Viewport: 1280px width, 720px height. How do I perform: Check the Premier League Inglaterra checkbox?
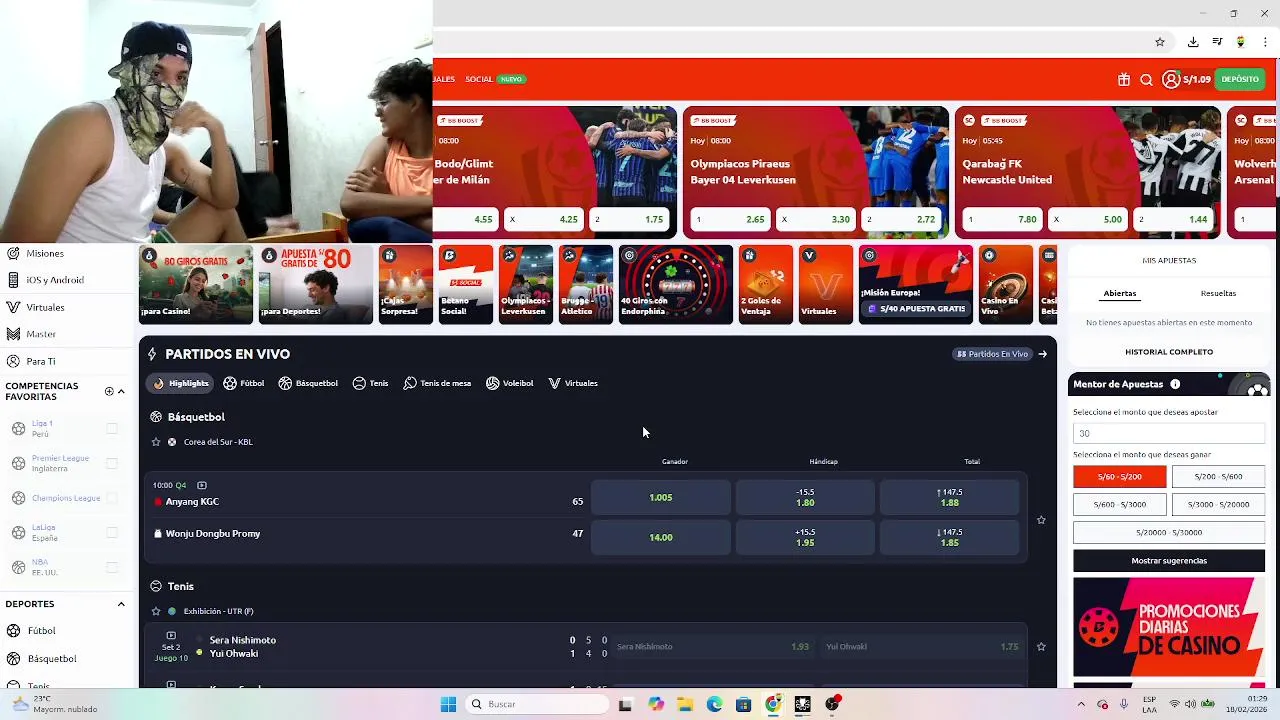point(112,464)
